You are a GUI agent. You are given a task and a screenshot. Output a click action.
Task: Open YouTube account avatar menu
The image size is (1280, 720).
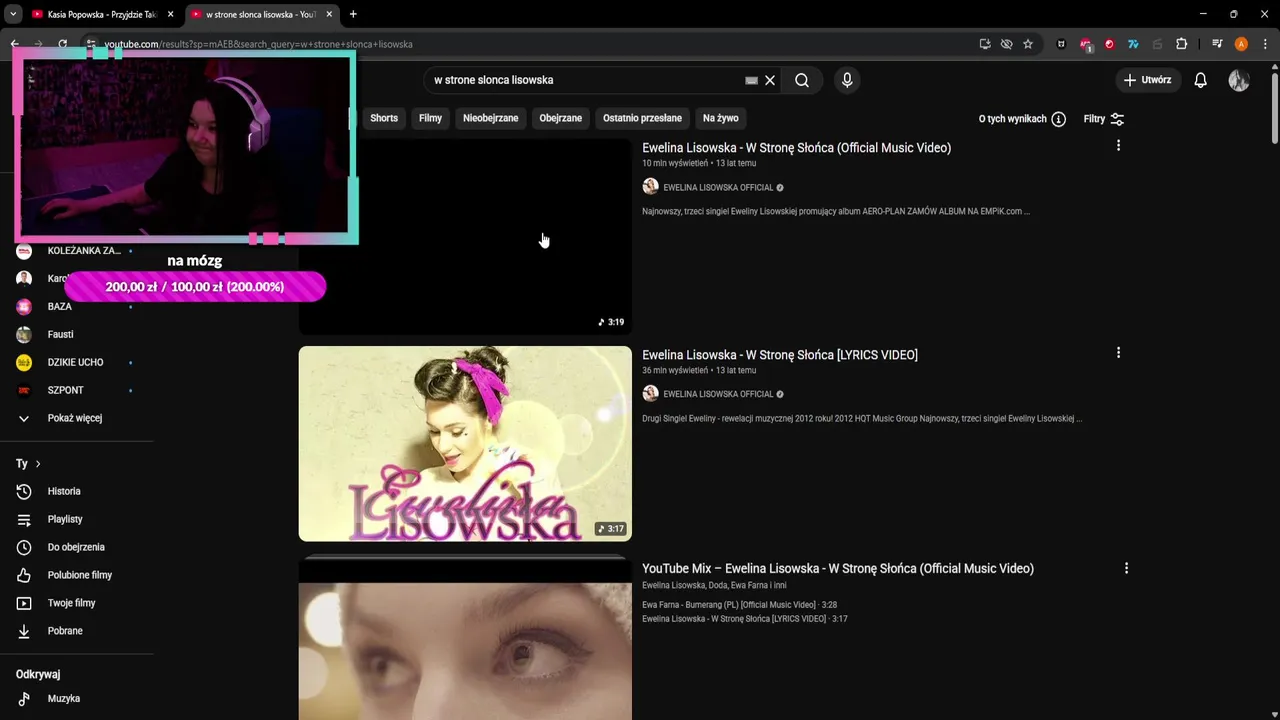[x=1239, y=80]
